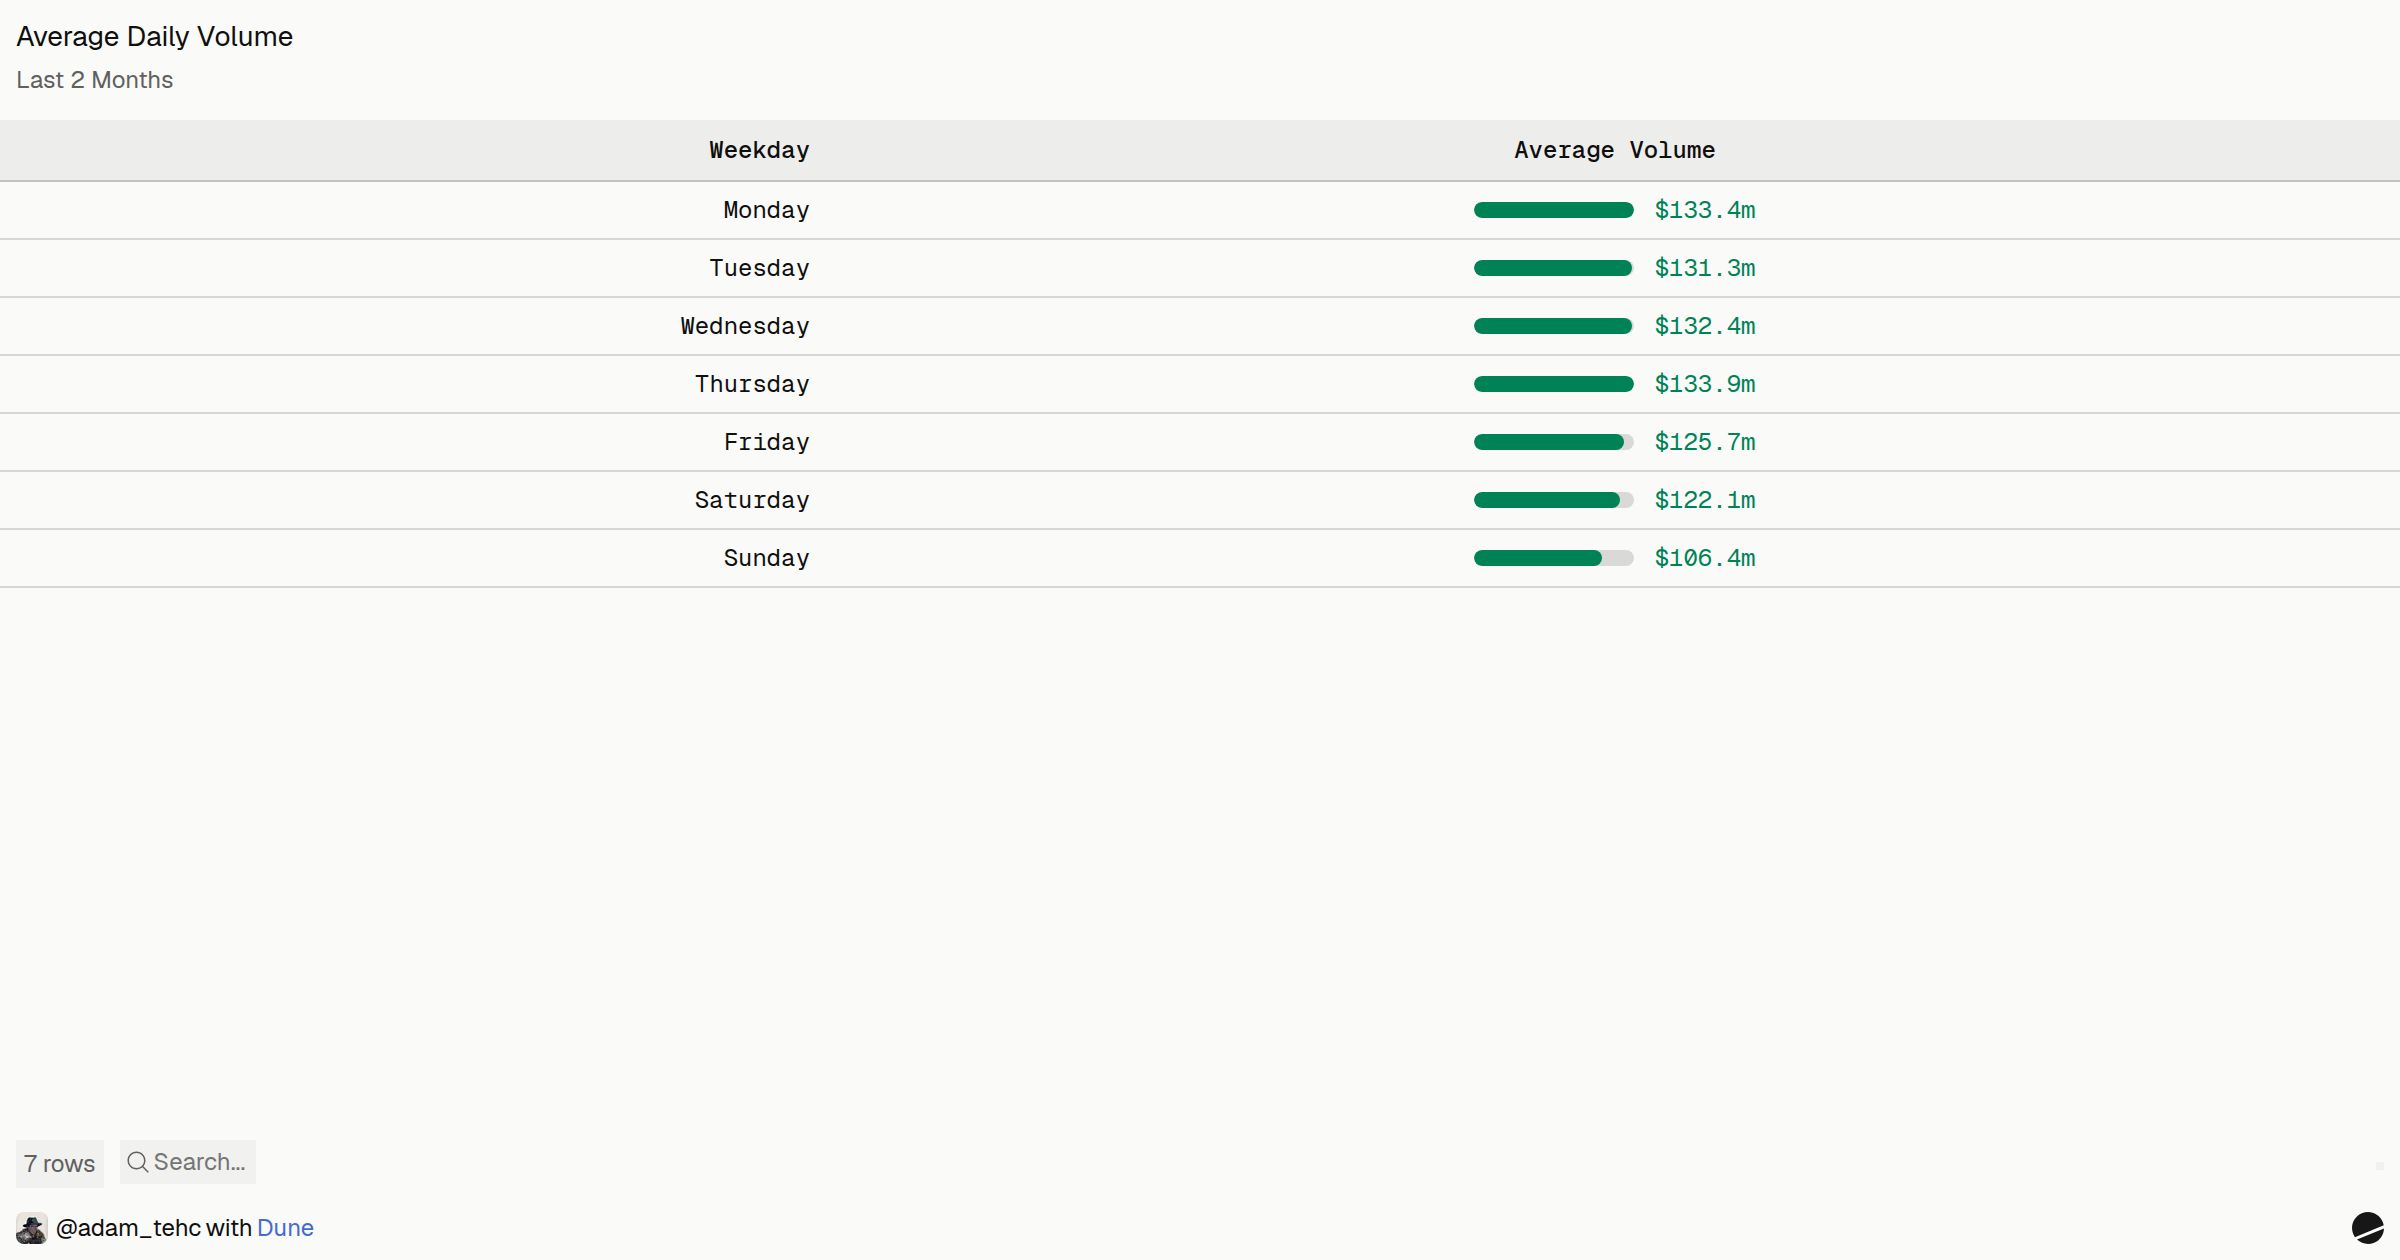Click the 7 rows indicator
The image size is (2400, 1260).
point(60,1164)
